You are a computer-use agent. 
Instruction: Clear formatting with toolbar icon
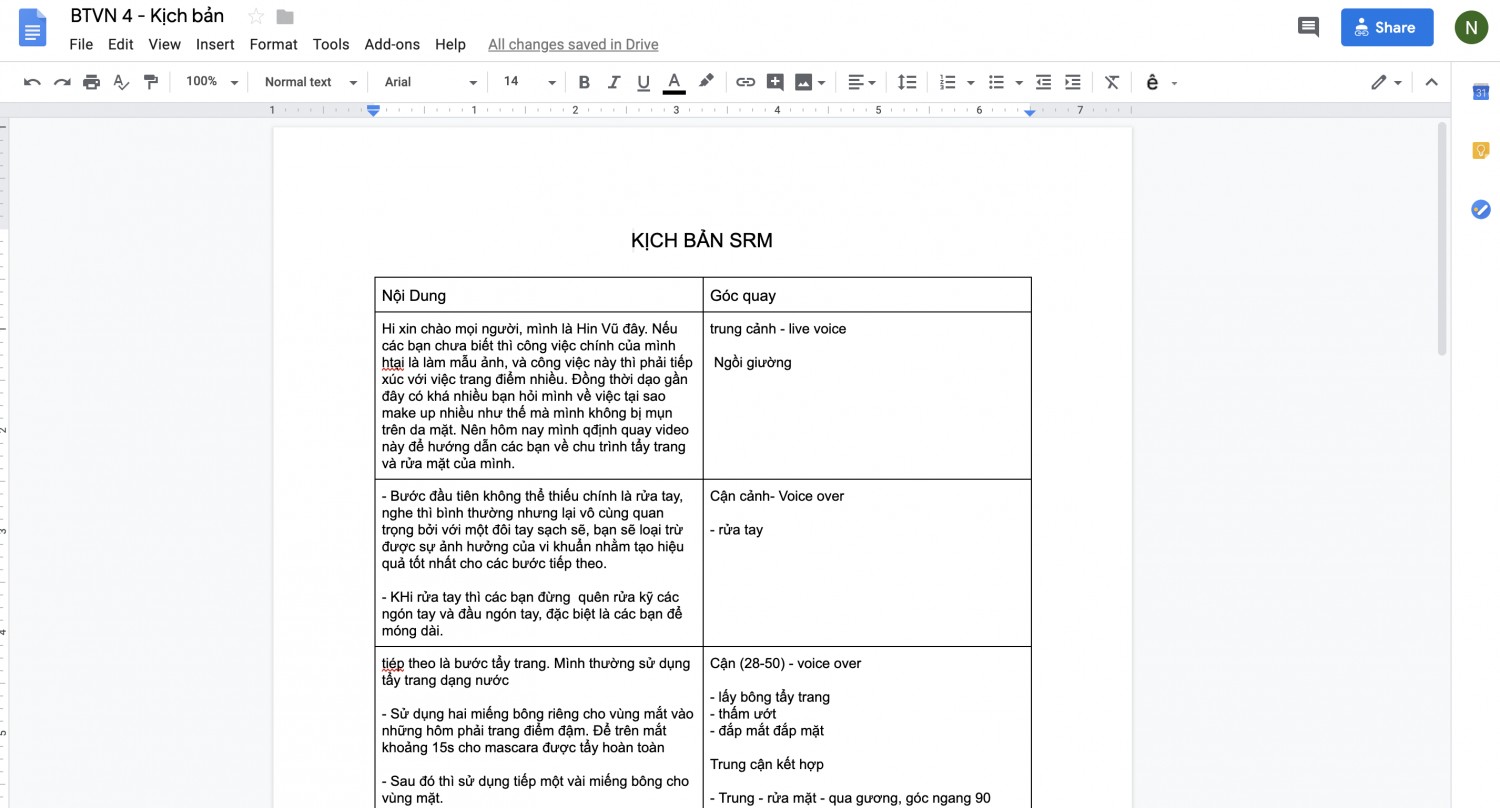1111,82
